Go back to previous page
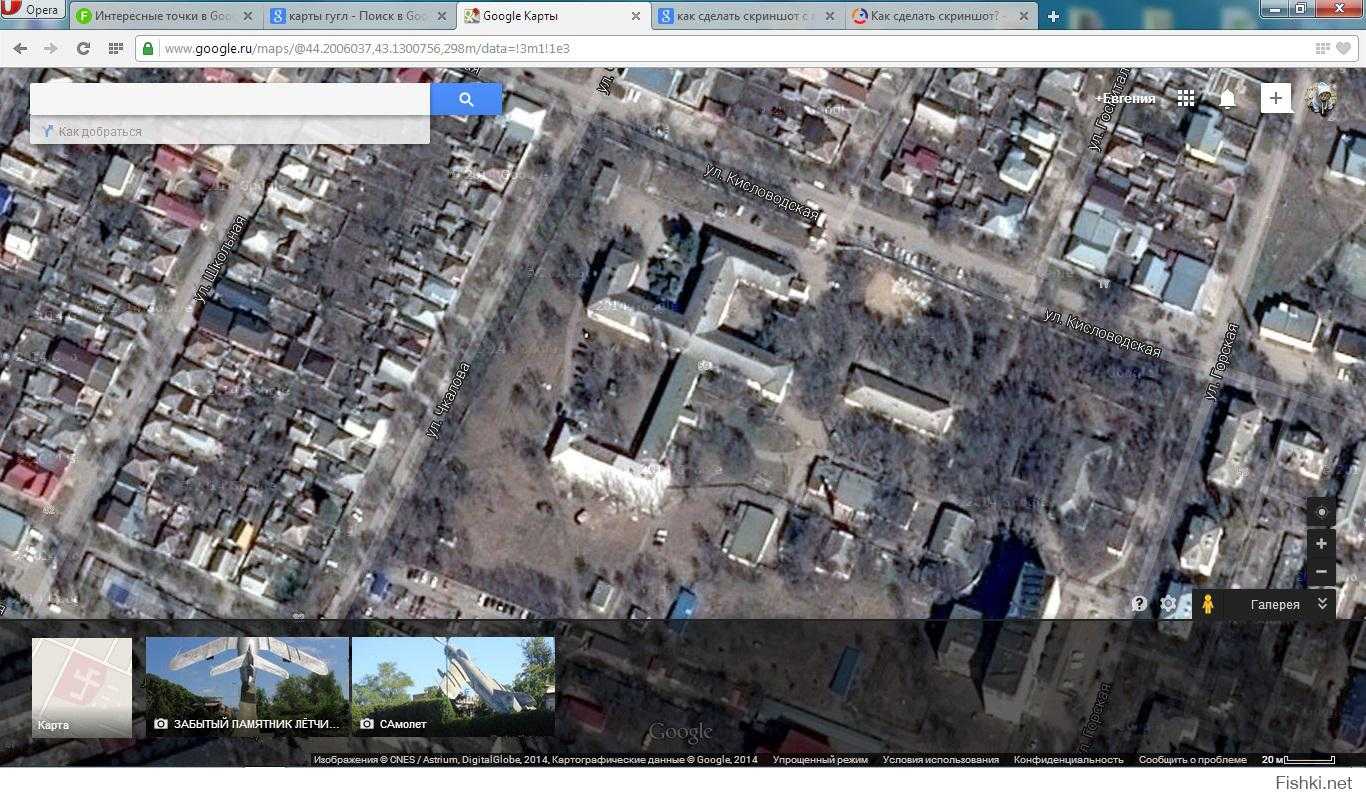This screenshot has height=798, width=1366. (x=20, y=48)
